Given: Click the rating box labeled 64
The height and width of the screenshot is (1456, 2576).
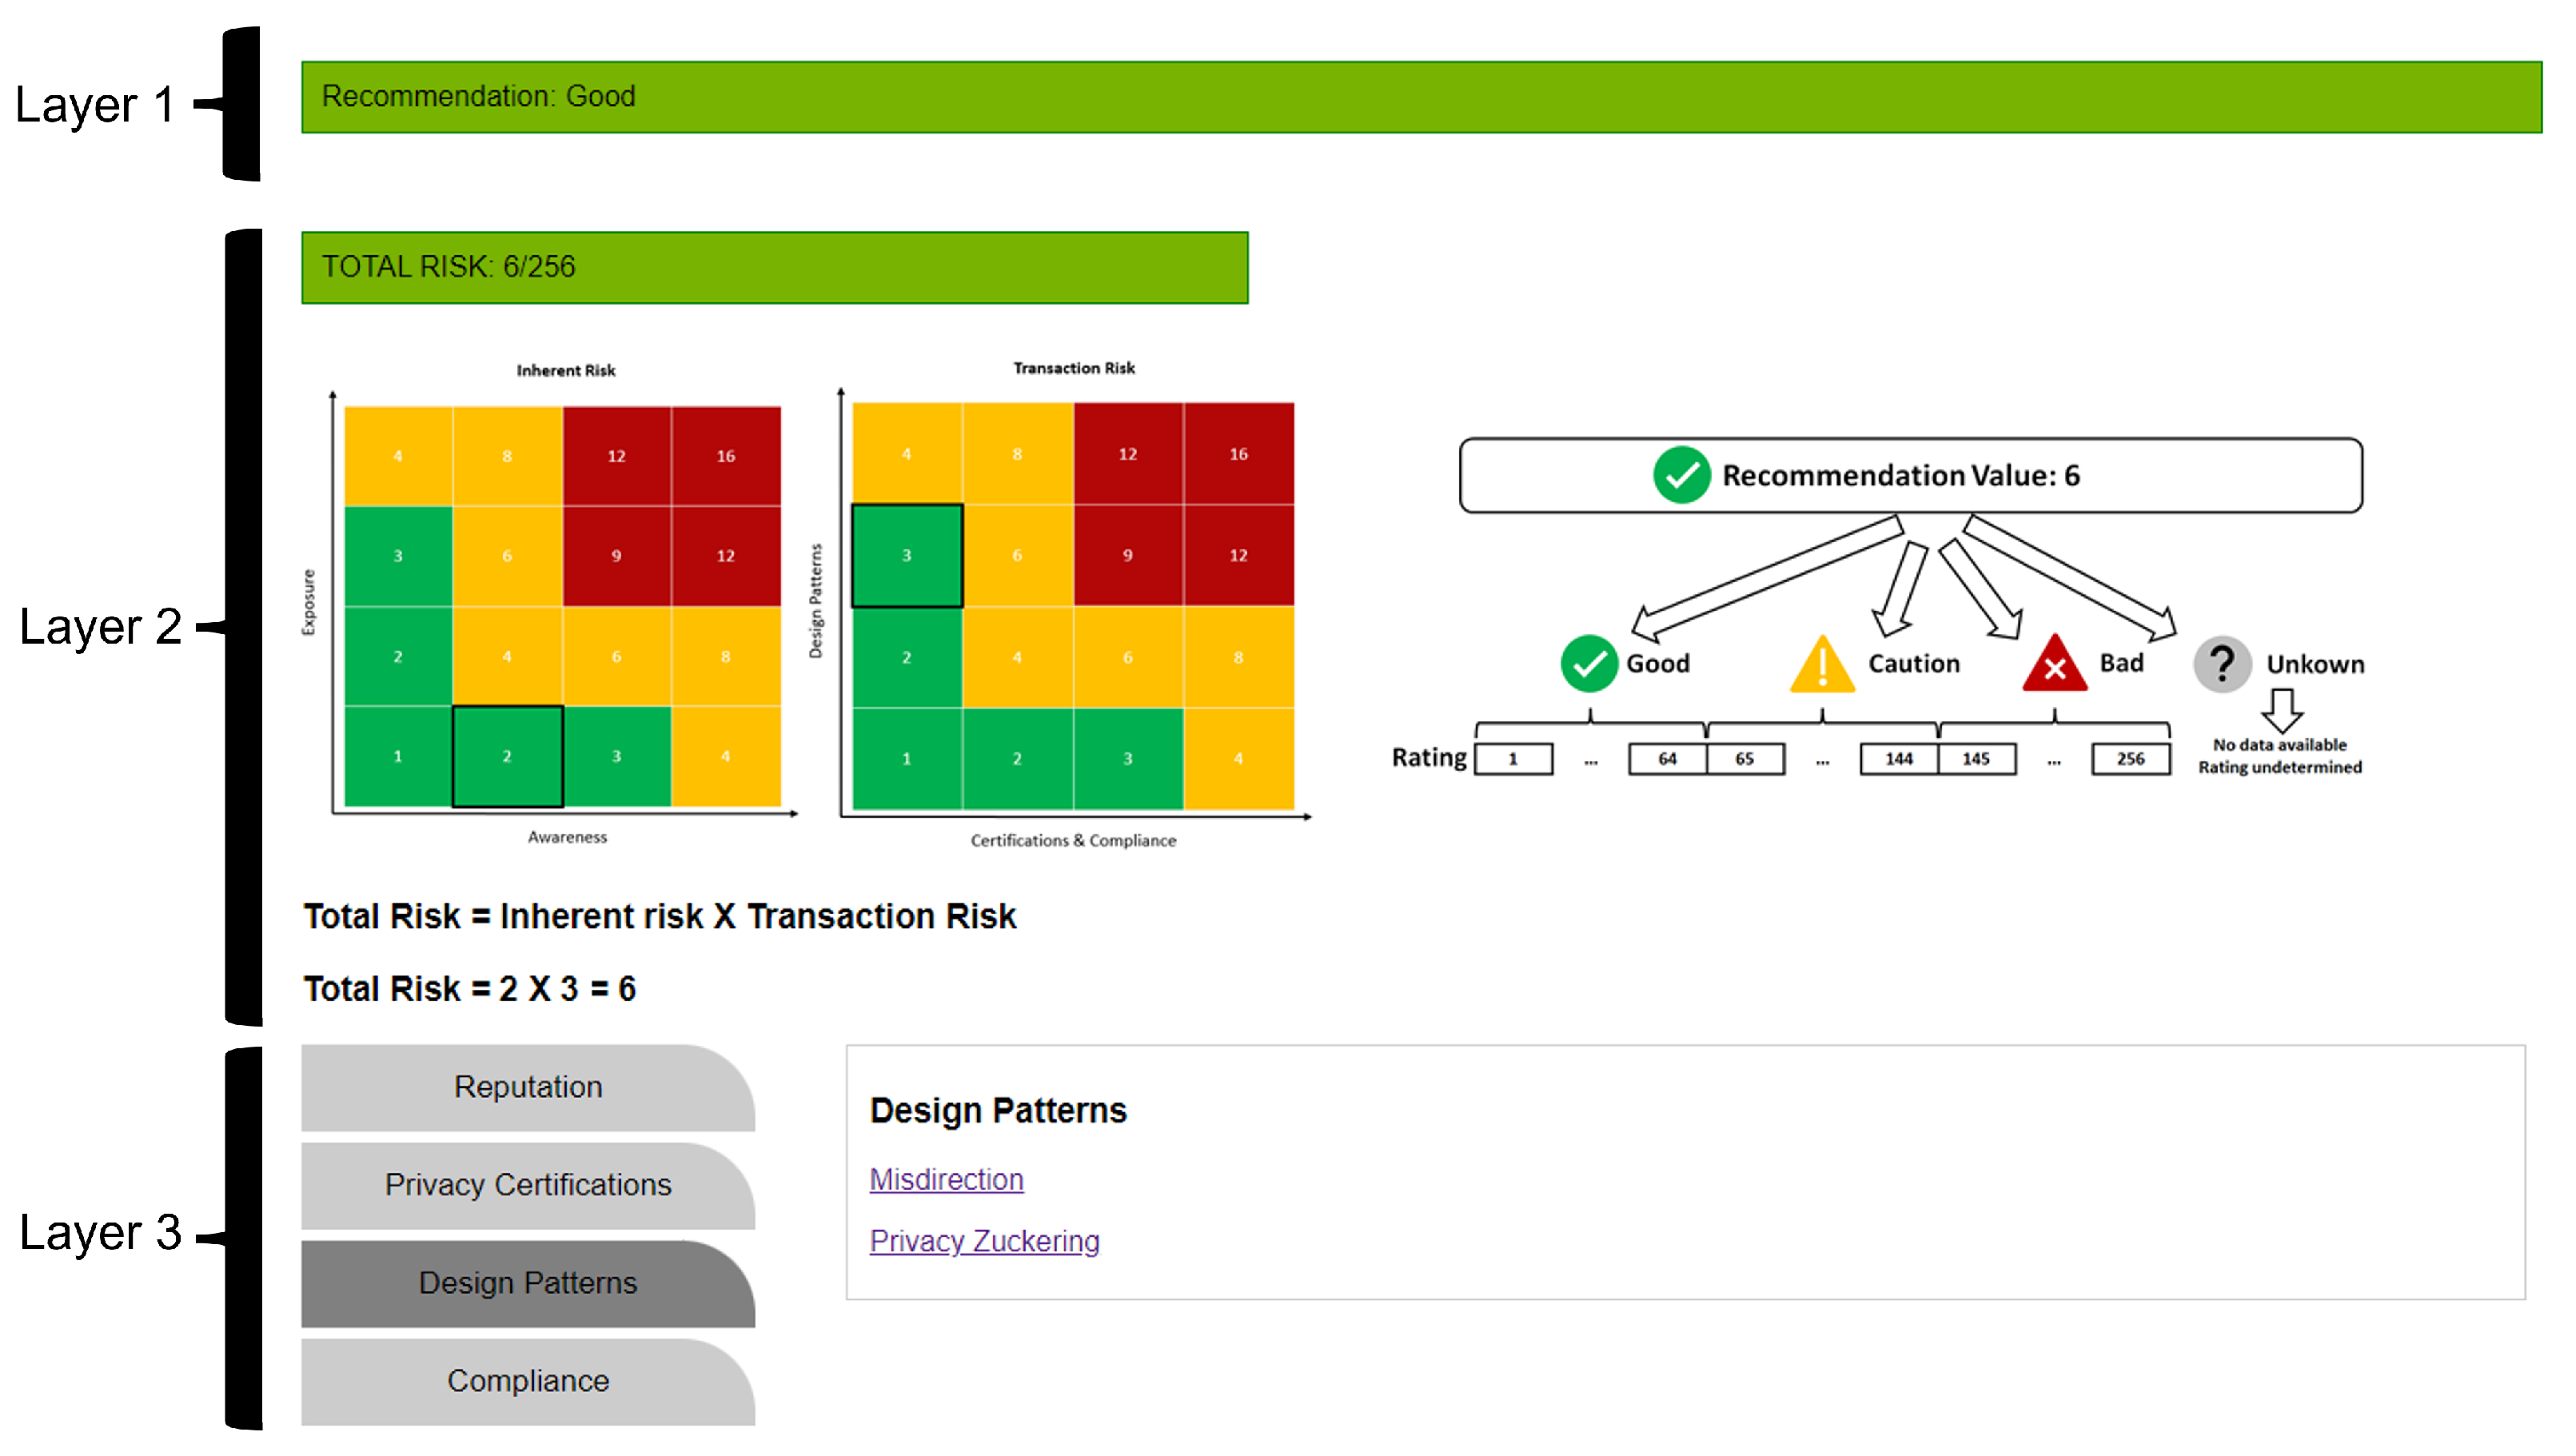Looking at the screenshot, I should pos(1666,759).
